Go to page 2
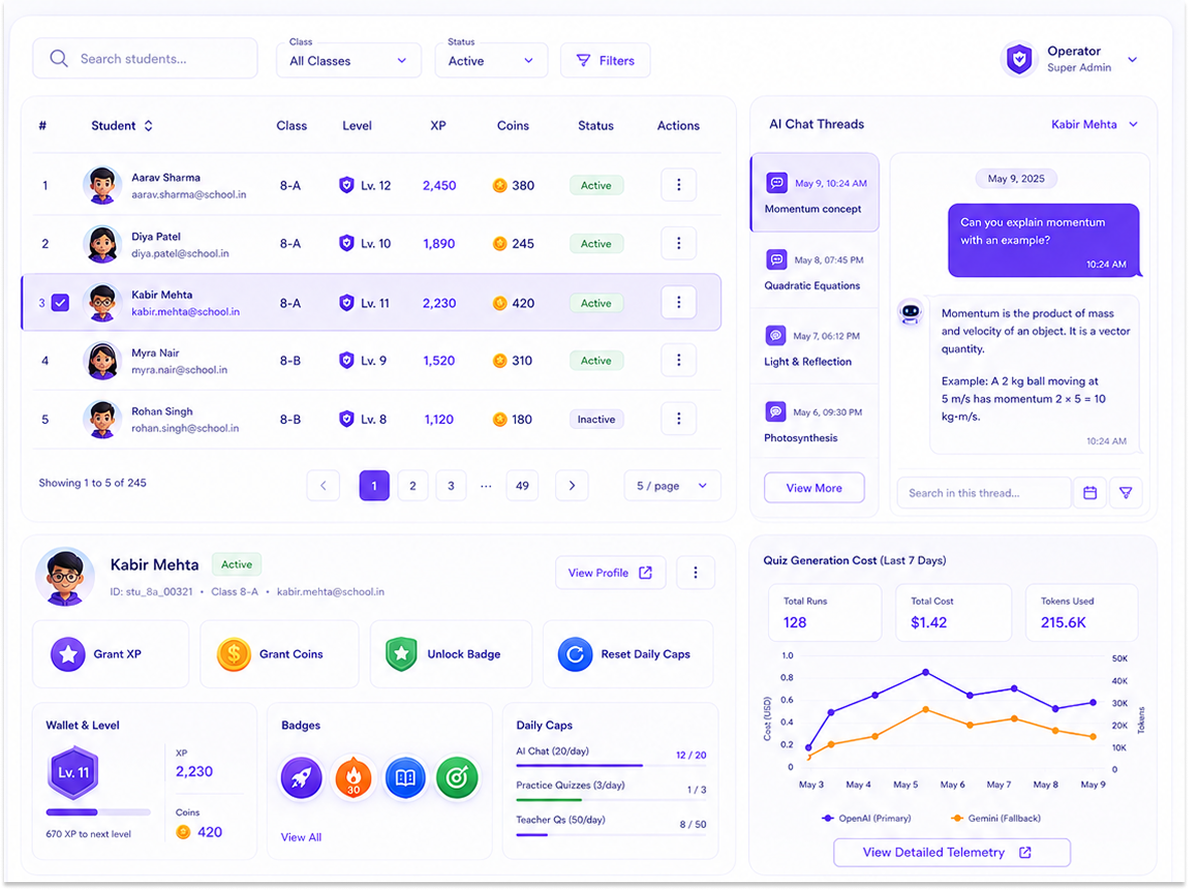1189x890 pixels. 413,486
